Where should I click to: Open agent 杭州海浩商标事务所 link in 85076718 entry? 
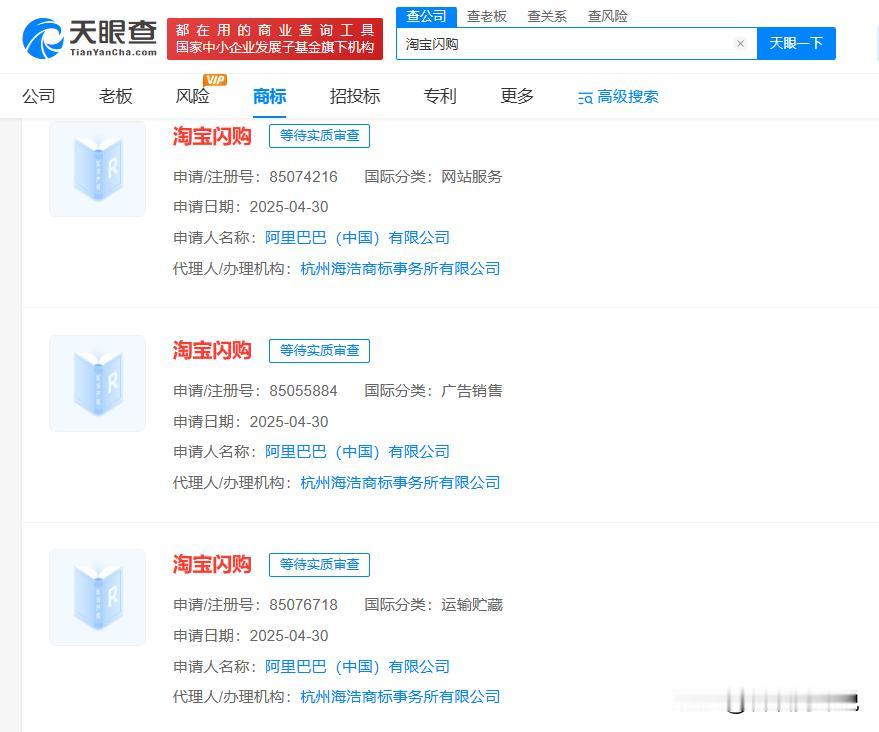tap(400, 697)
